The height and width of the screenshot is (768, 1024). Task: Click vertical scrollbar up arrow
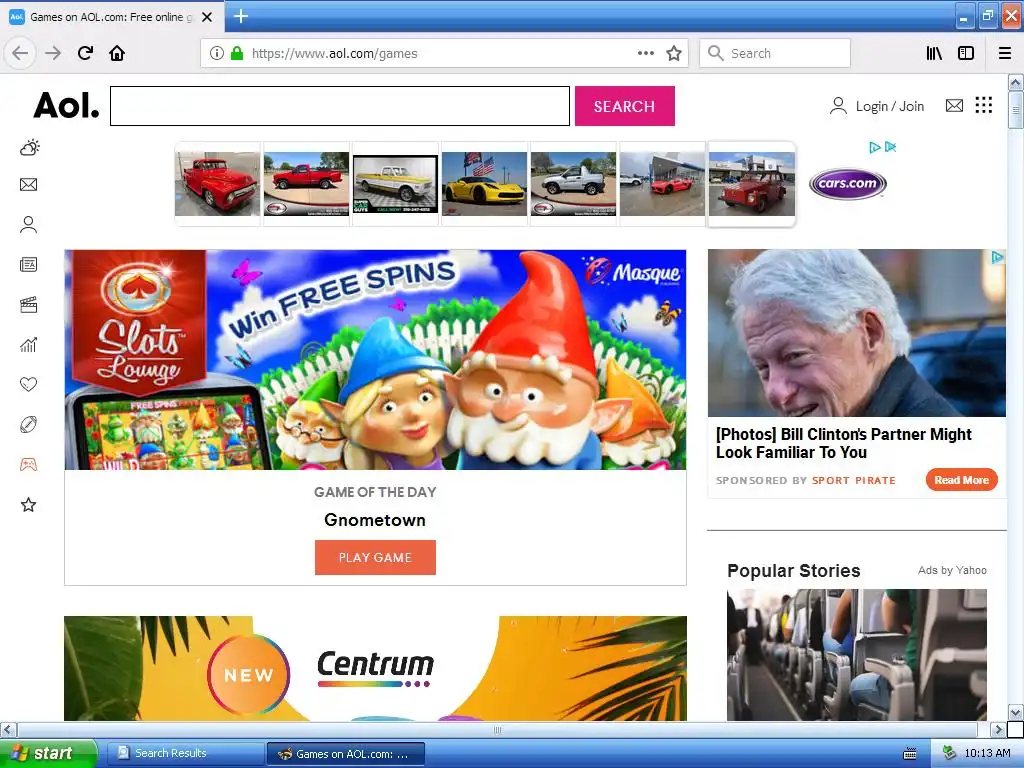[x=1015, y=82]
